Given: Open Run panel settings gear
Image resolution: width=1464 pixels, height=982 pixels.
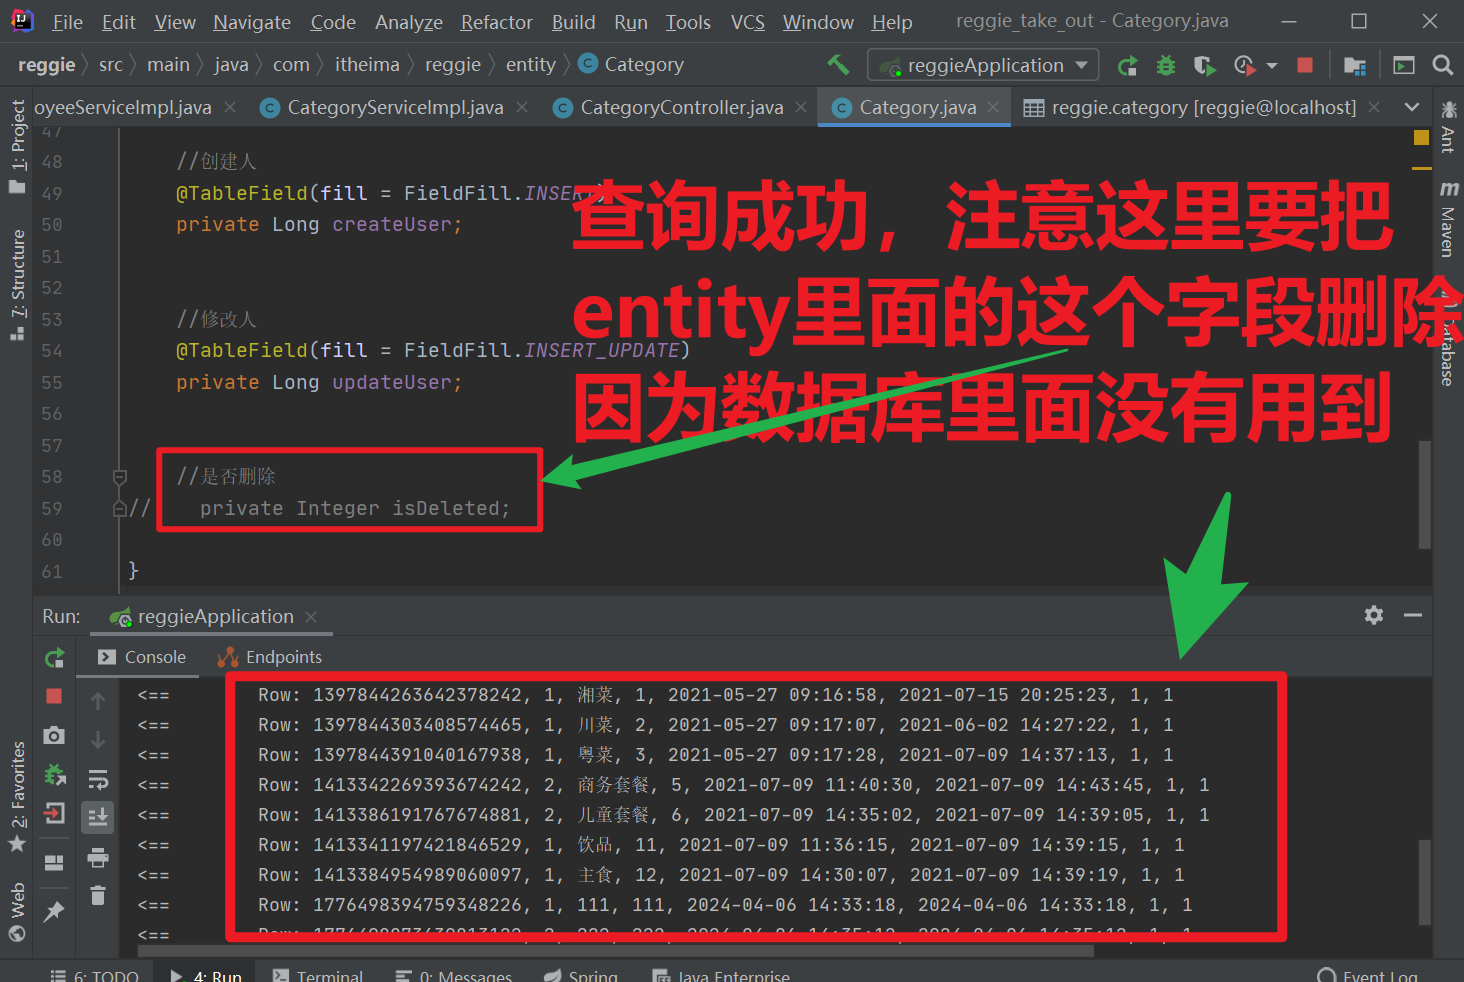Looking at the screenshot, I should [x=1374, y=615].
